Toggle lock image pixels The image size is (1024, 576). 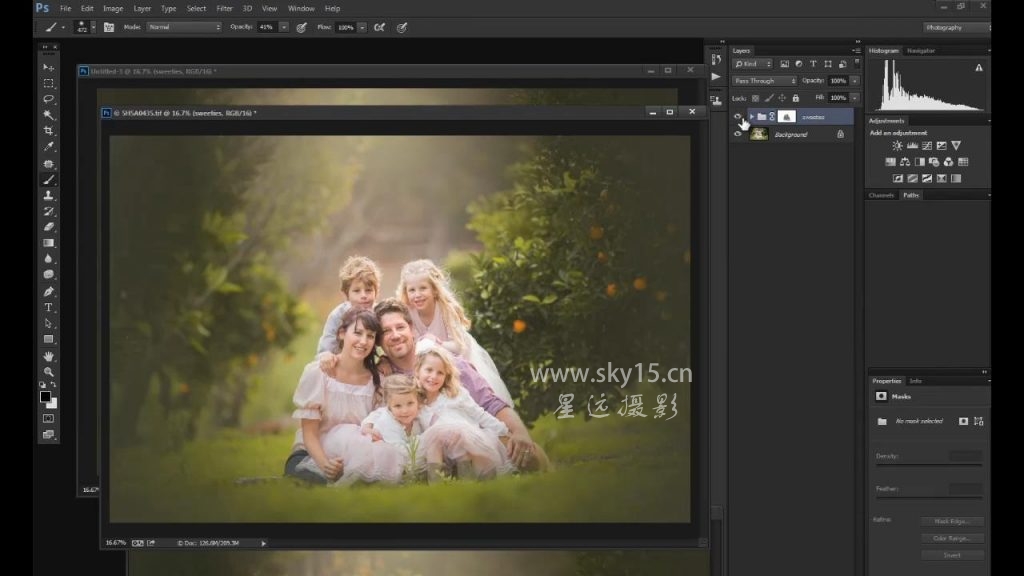(x=769, y=98)
